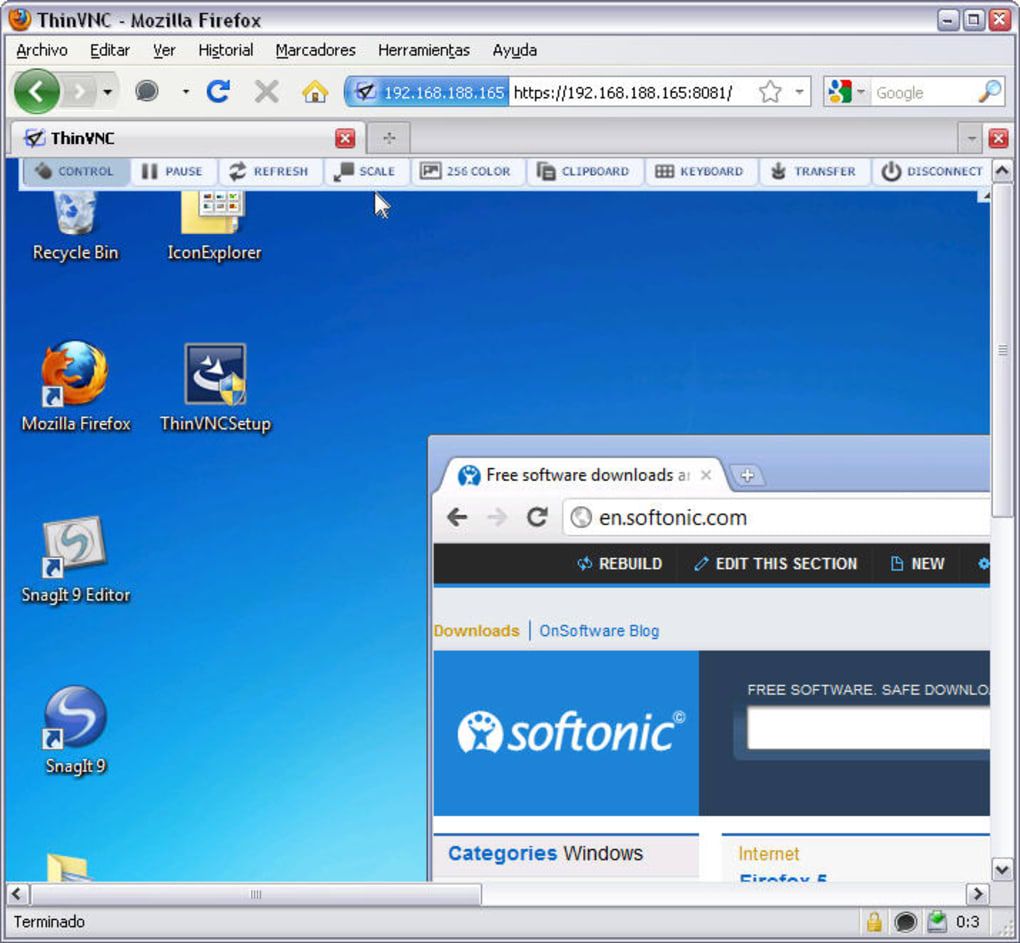Click the Stop loading X icon
This screenshot has height=943, width=1020.
coord(267,92)
